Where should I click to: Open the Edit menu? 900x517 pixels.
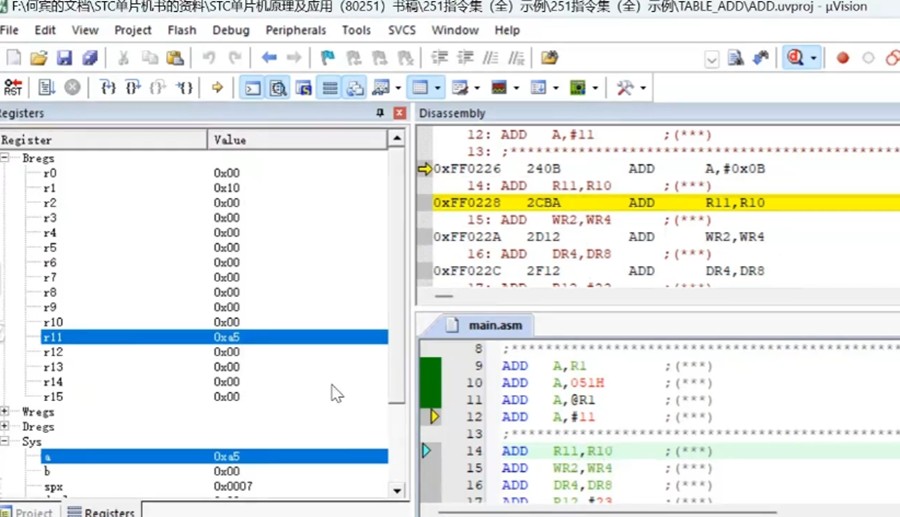coord(45,30)
